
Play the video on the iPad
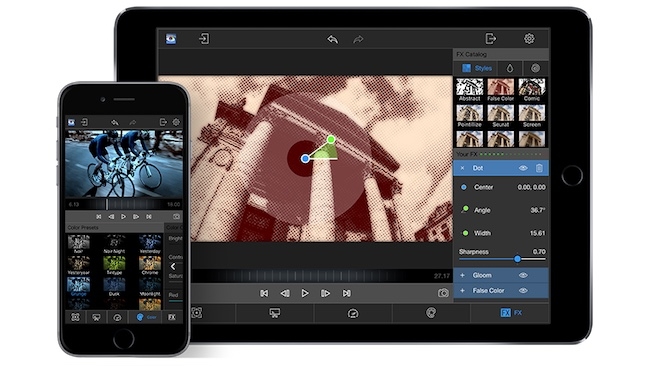coord(305,293)
